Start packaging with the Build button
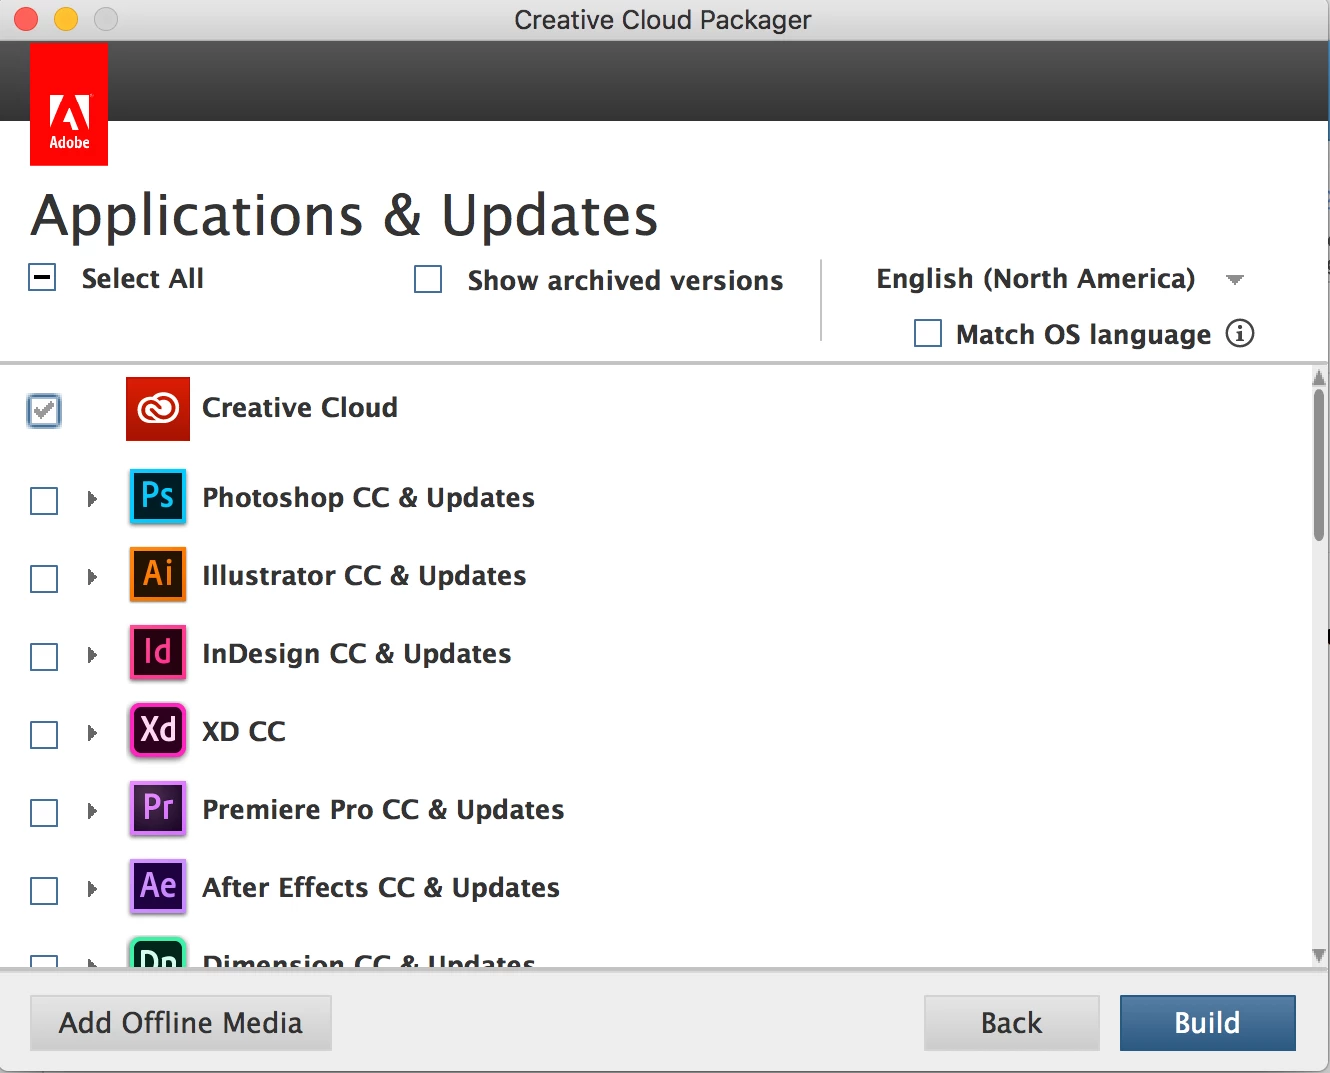The height and width of the screenshot is (1073, 1330). [x=1207, y=1022]
